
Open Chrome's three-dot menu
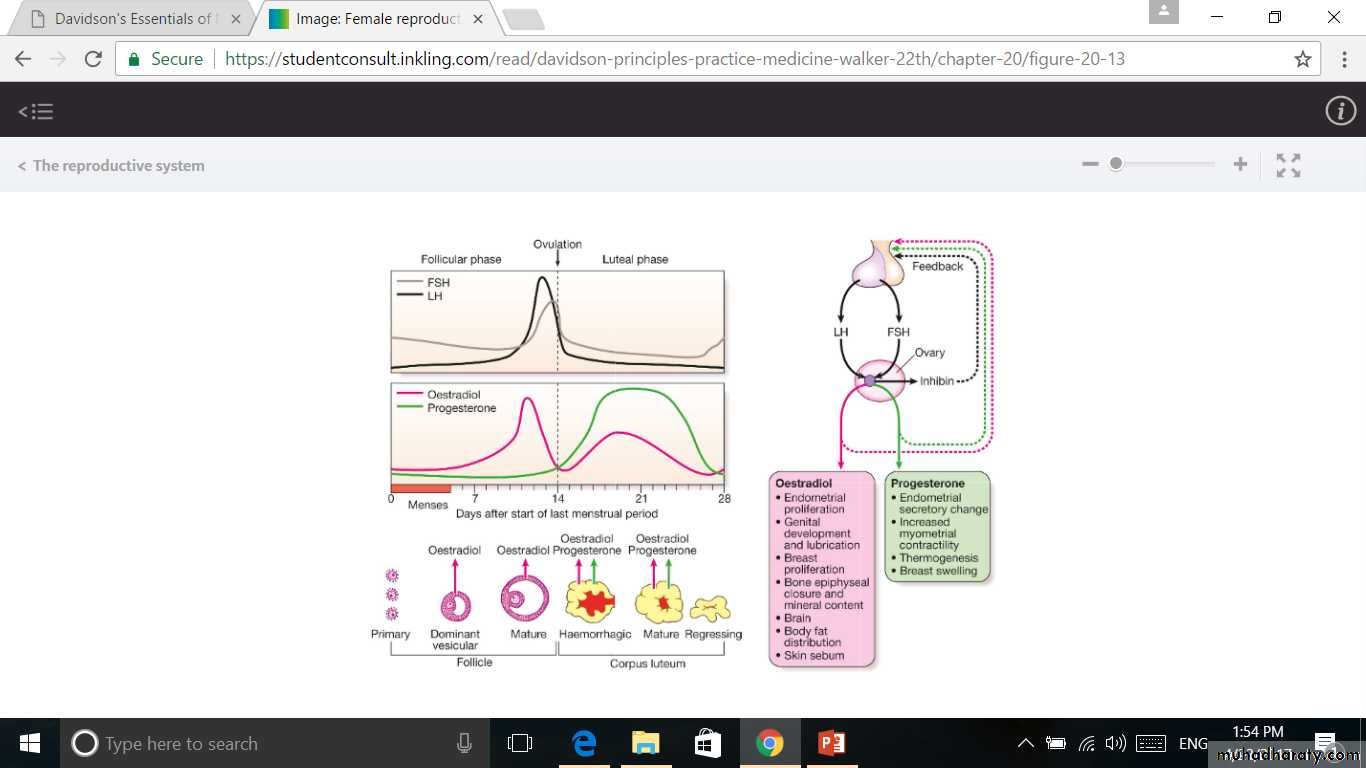click(1343, 59)
